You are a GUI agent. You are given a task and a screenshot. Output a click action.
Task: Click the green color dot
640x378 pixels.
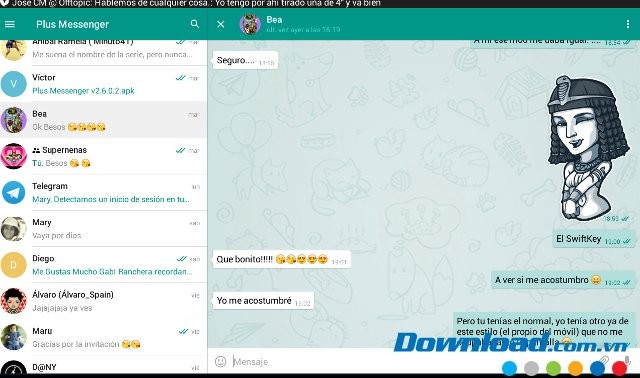click(x=553, y=368)
